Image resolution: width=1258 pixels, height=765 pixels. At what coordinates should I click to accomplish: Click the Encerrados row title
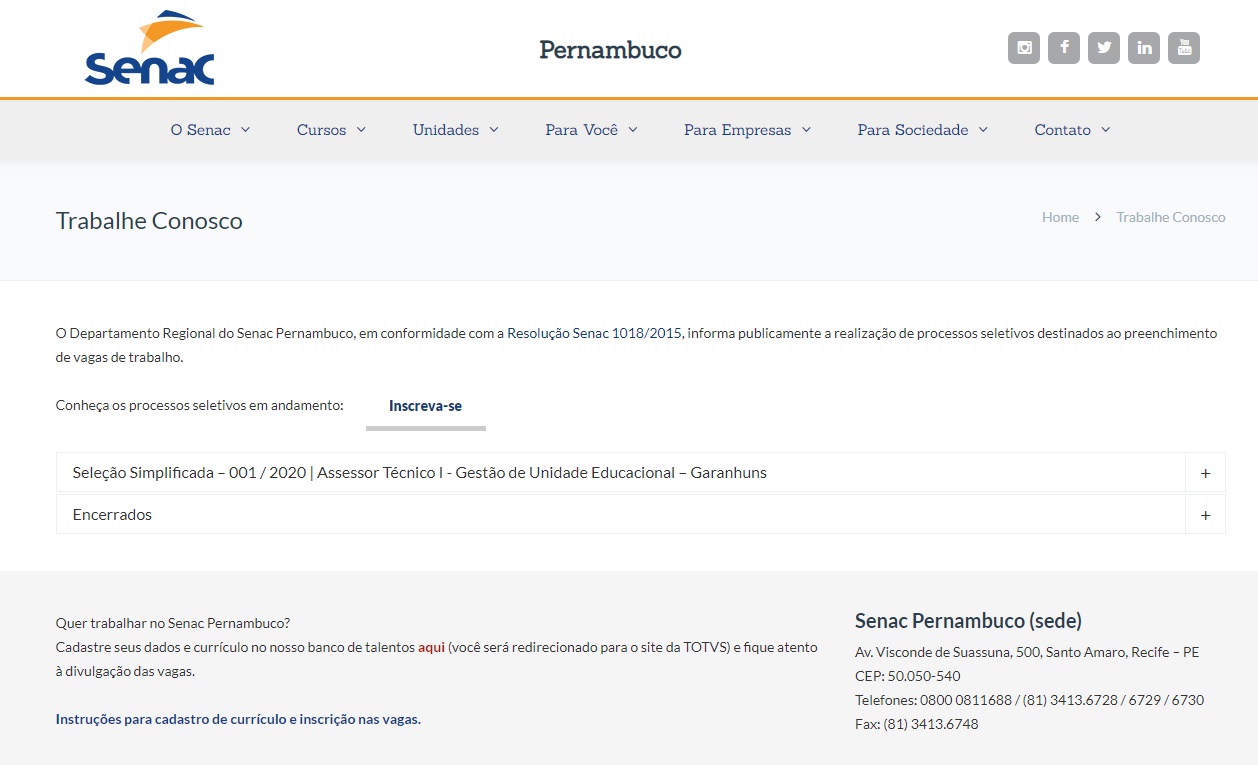pyautogui.click(x=112, y=515)
